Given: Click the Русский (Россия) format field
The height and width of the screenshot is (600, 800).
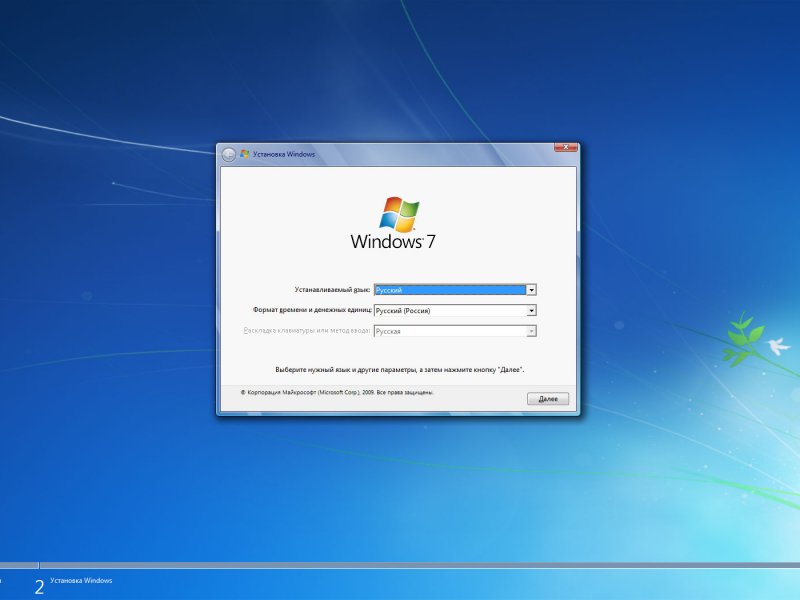Looking at the screenshot, I should click(455, 310).
